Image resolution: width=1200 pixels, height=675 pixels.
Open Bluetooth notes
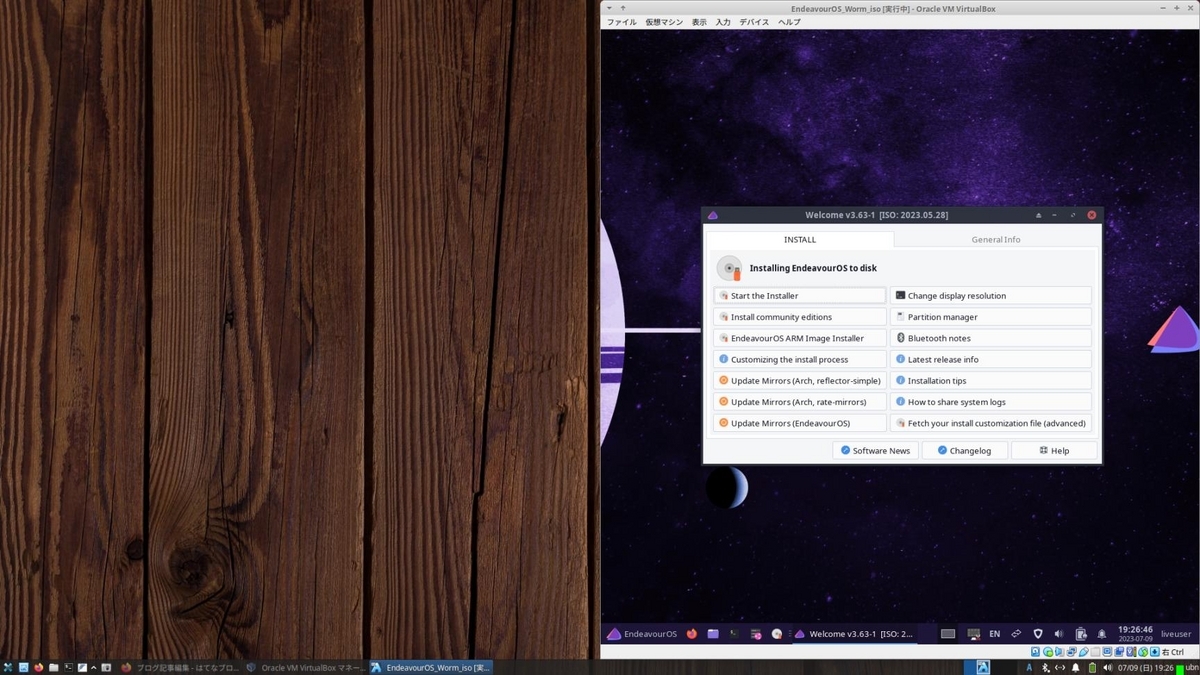tap(991, 338)
